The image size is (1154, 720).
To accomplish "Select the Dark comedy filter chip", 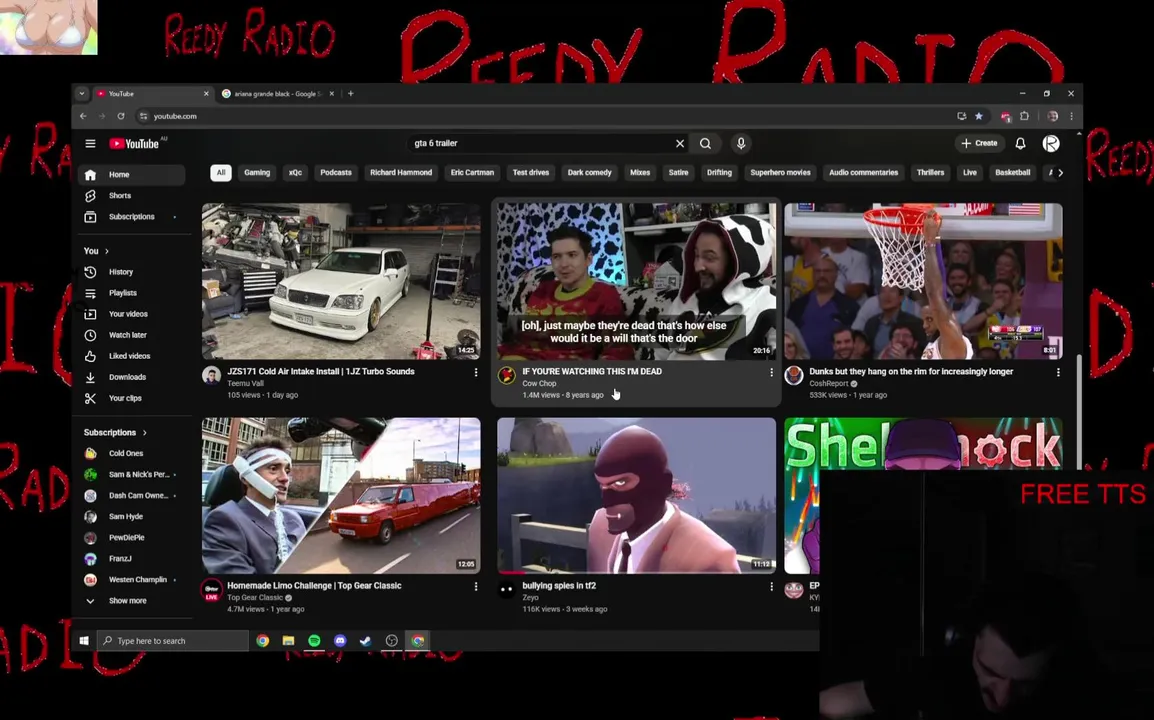I will click(590, 172).
